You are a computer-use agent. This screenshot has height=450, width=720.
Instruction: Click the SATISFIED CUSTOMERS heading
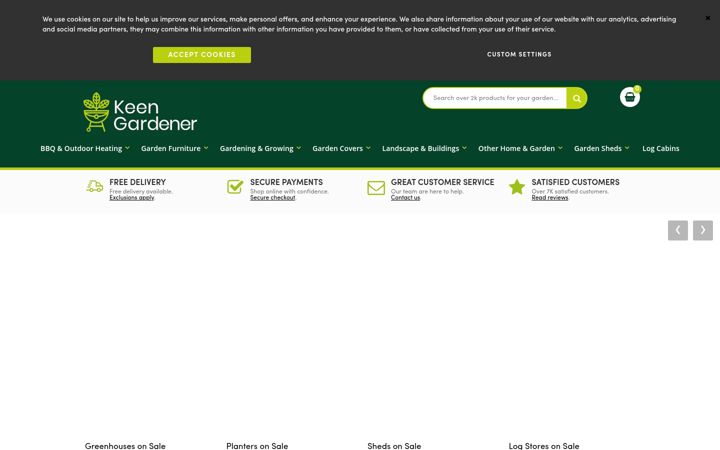pyautogui.click(x=575, y=182)
